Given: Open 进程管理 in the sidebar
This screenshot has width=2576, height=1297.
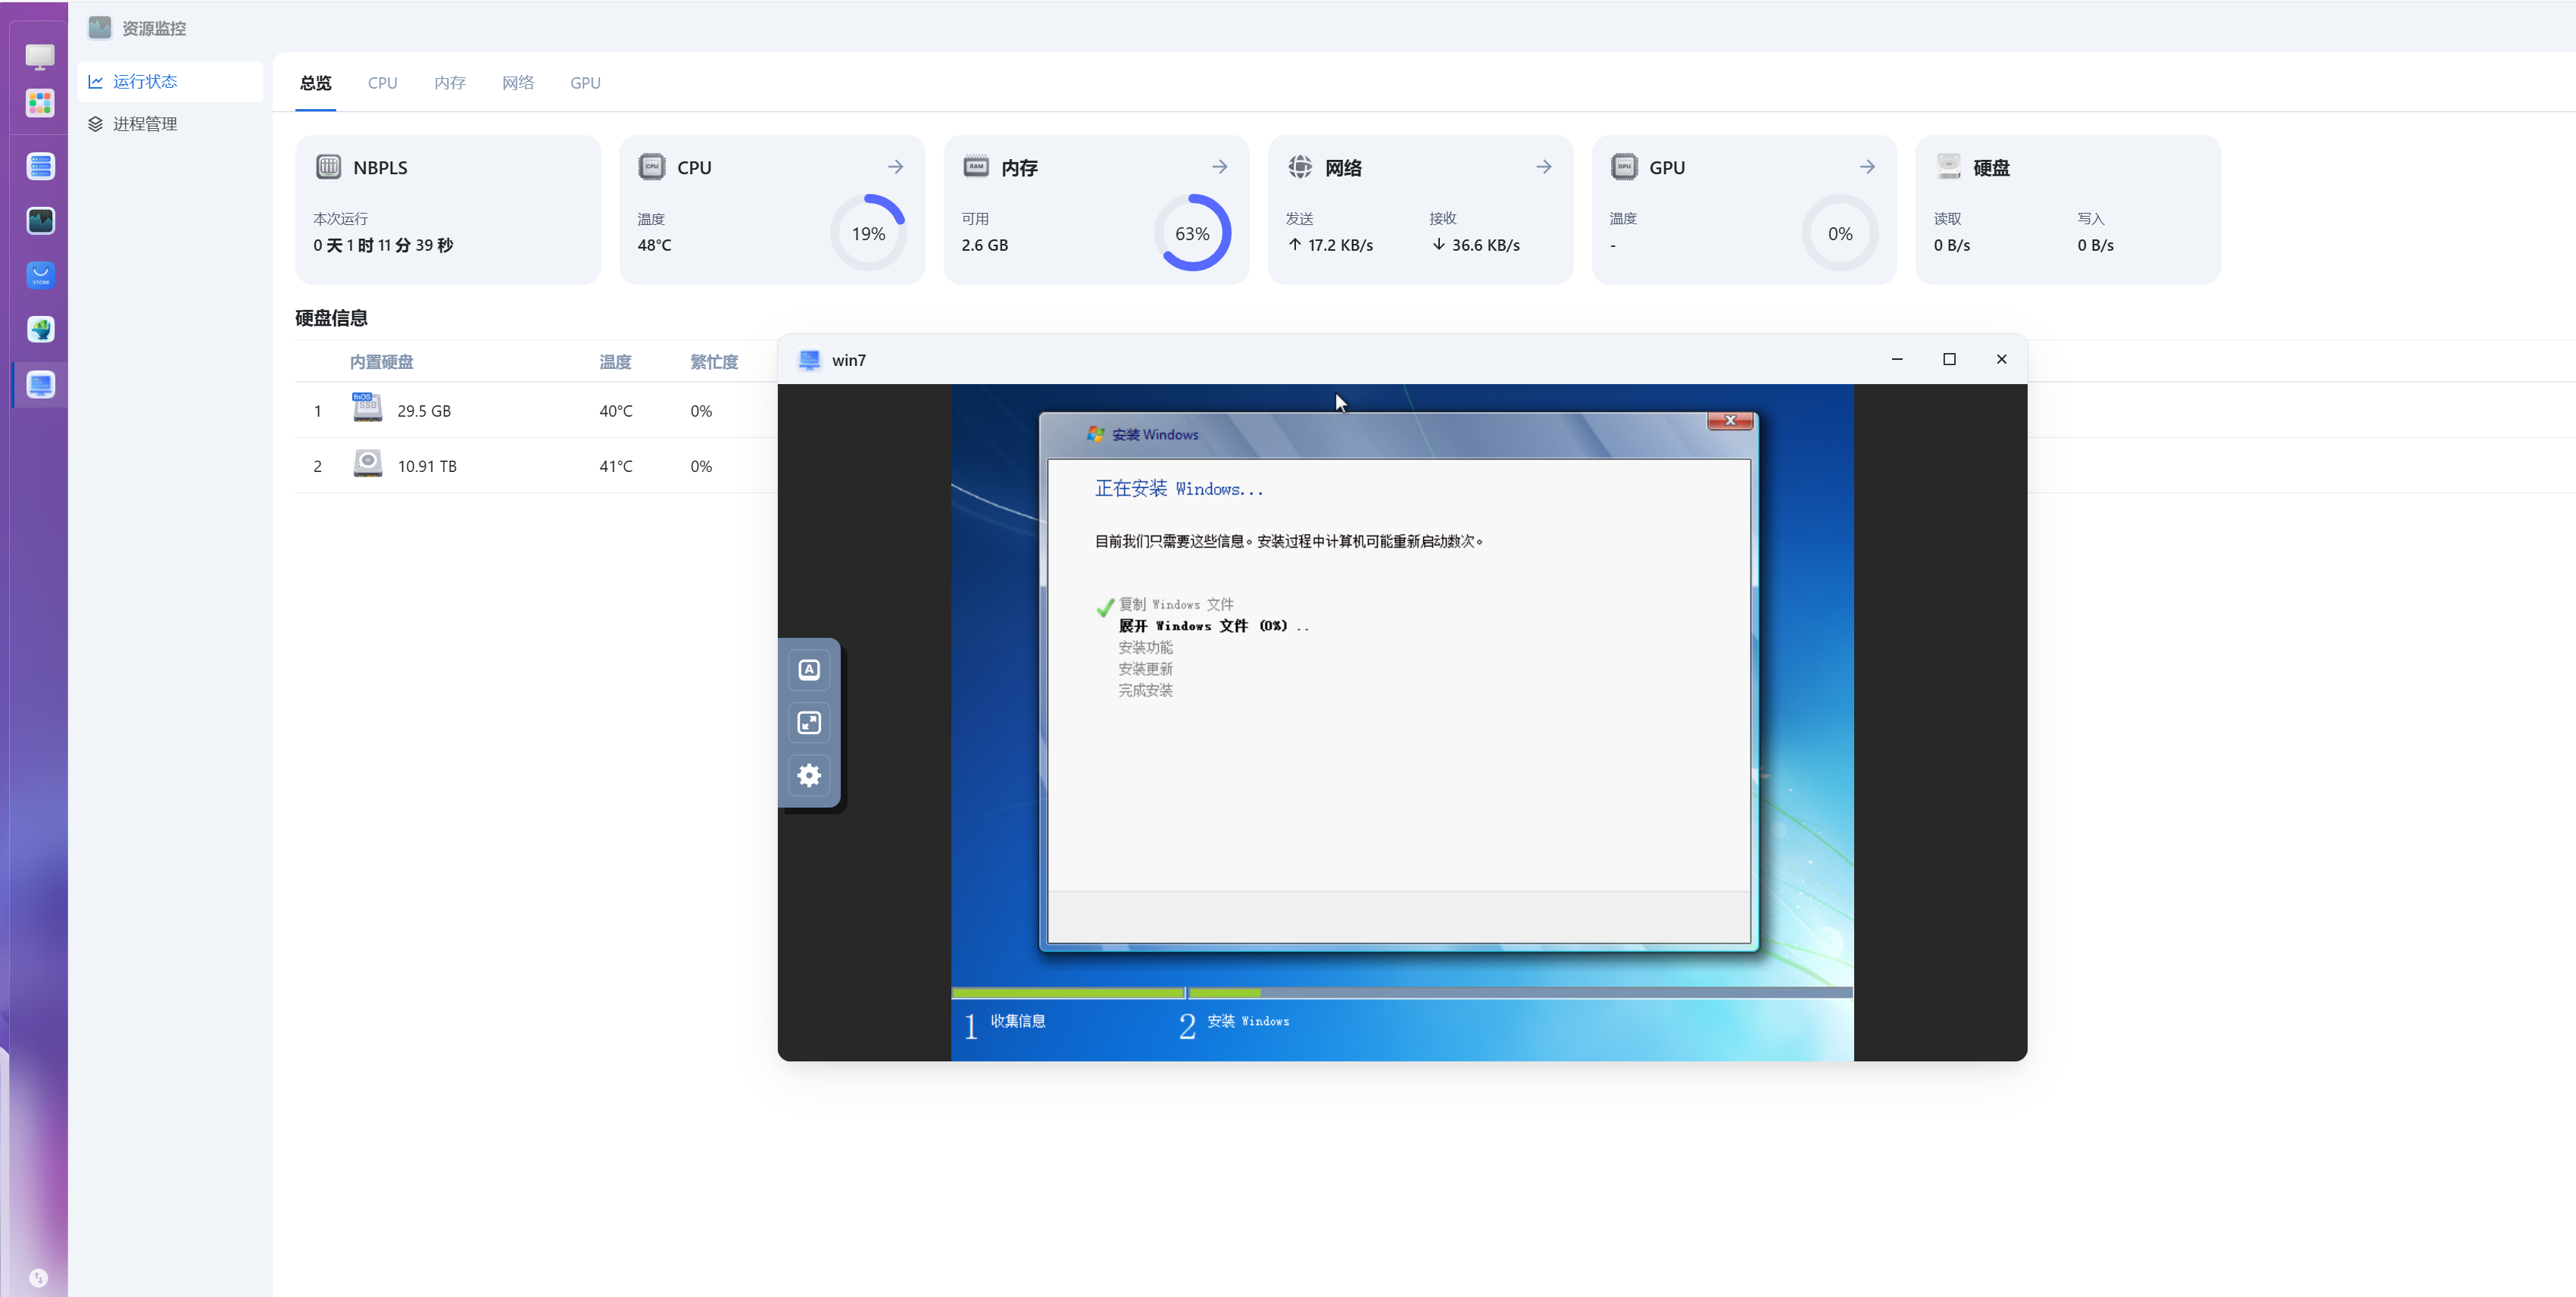Looking at the screenshot, I should (170, 124).
